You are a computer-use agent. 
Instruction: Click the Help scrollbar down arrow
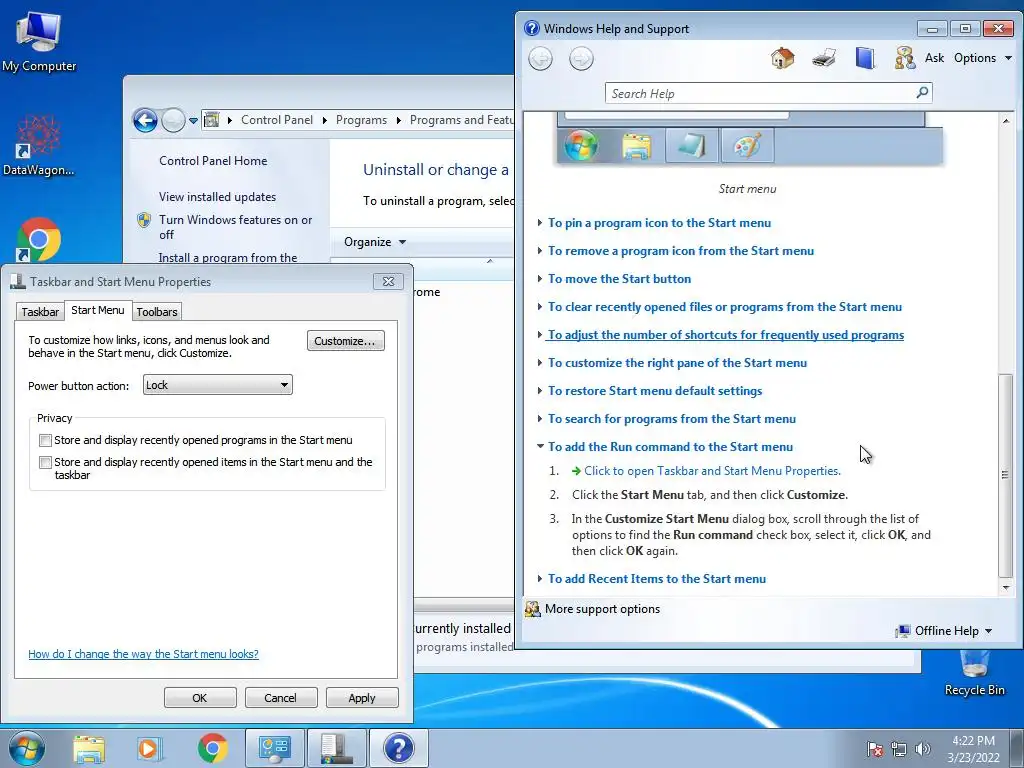point(1006,588)
